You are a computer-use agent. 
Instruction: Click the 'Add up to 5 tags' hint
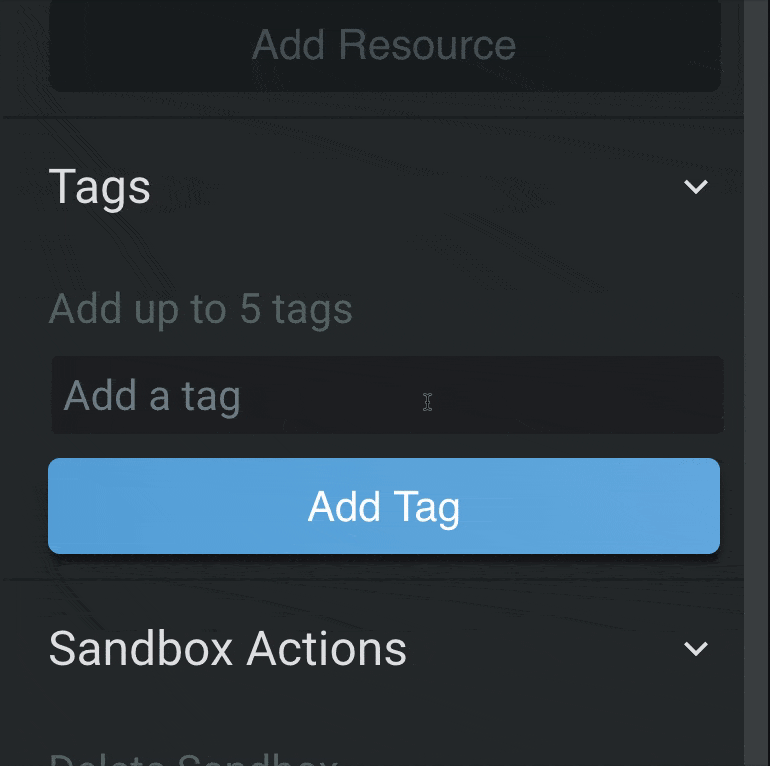(x=200, y=309)
